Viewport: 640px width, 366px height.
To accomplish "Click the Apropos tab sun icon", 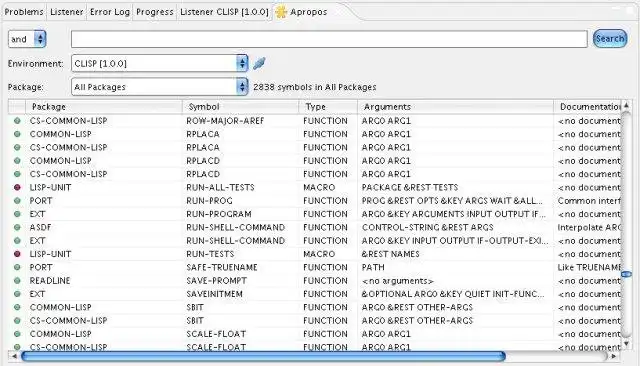I will tap(281, 12).
